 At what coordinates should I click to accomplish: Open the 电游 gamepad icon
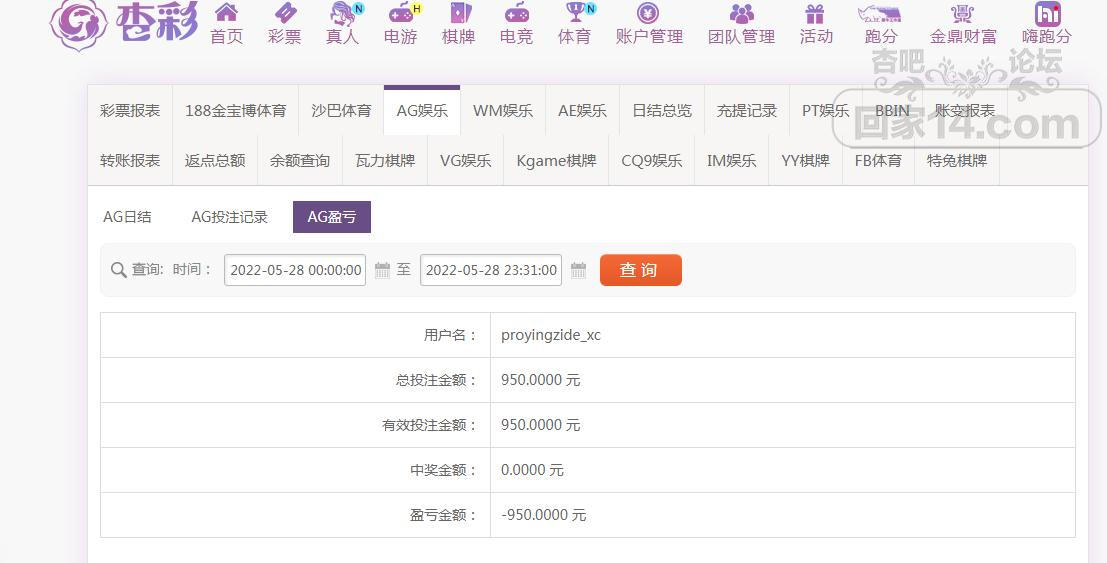coord(401,14)
